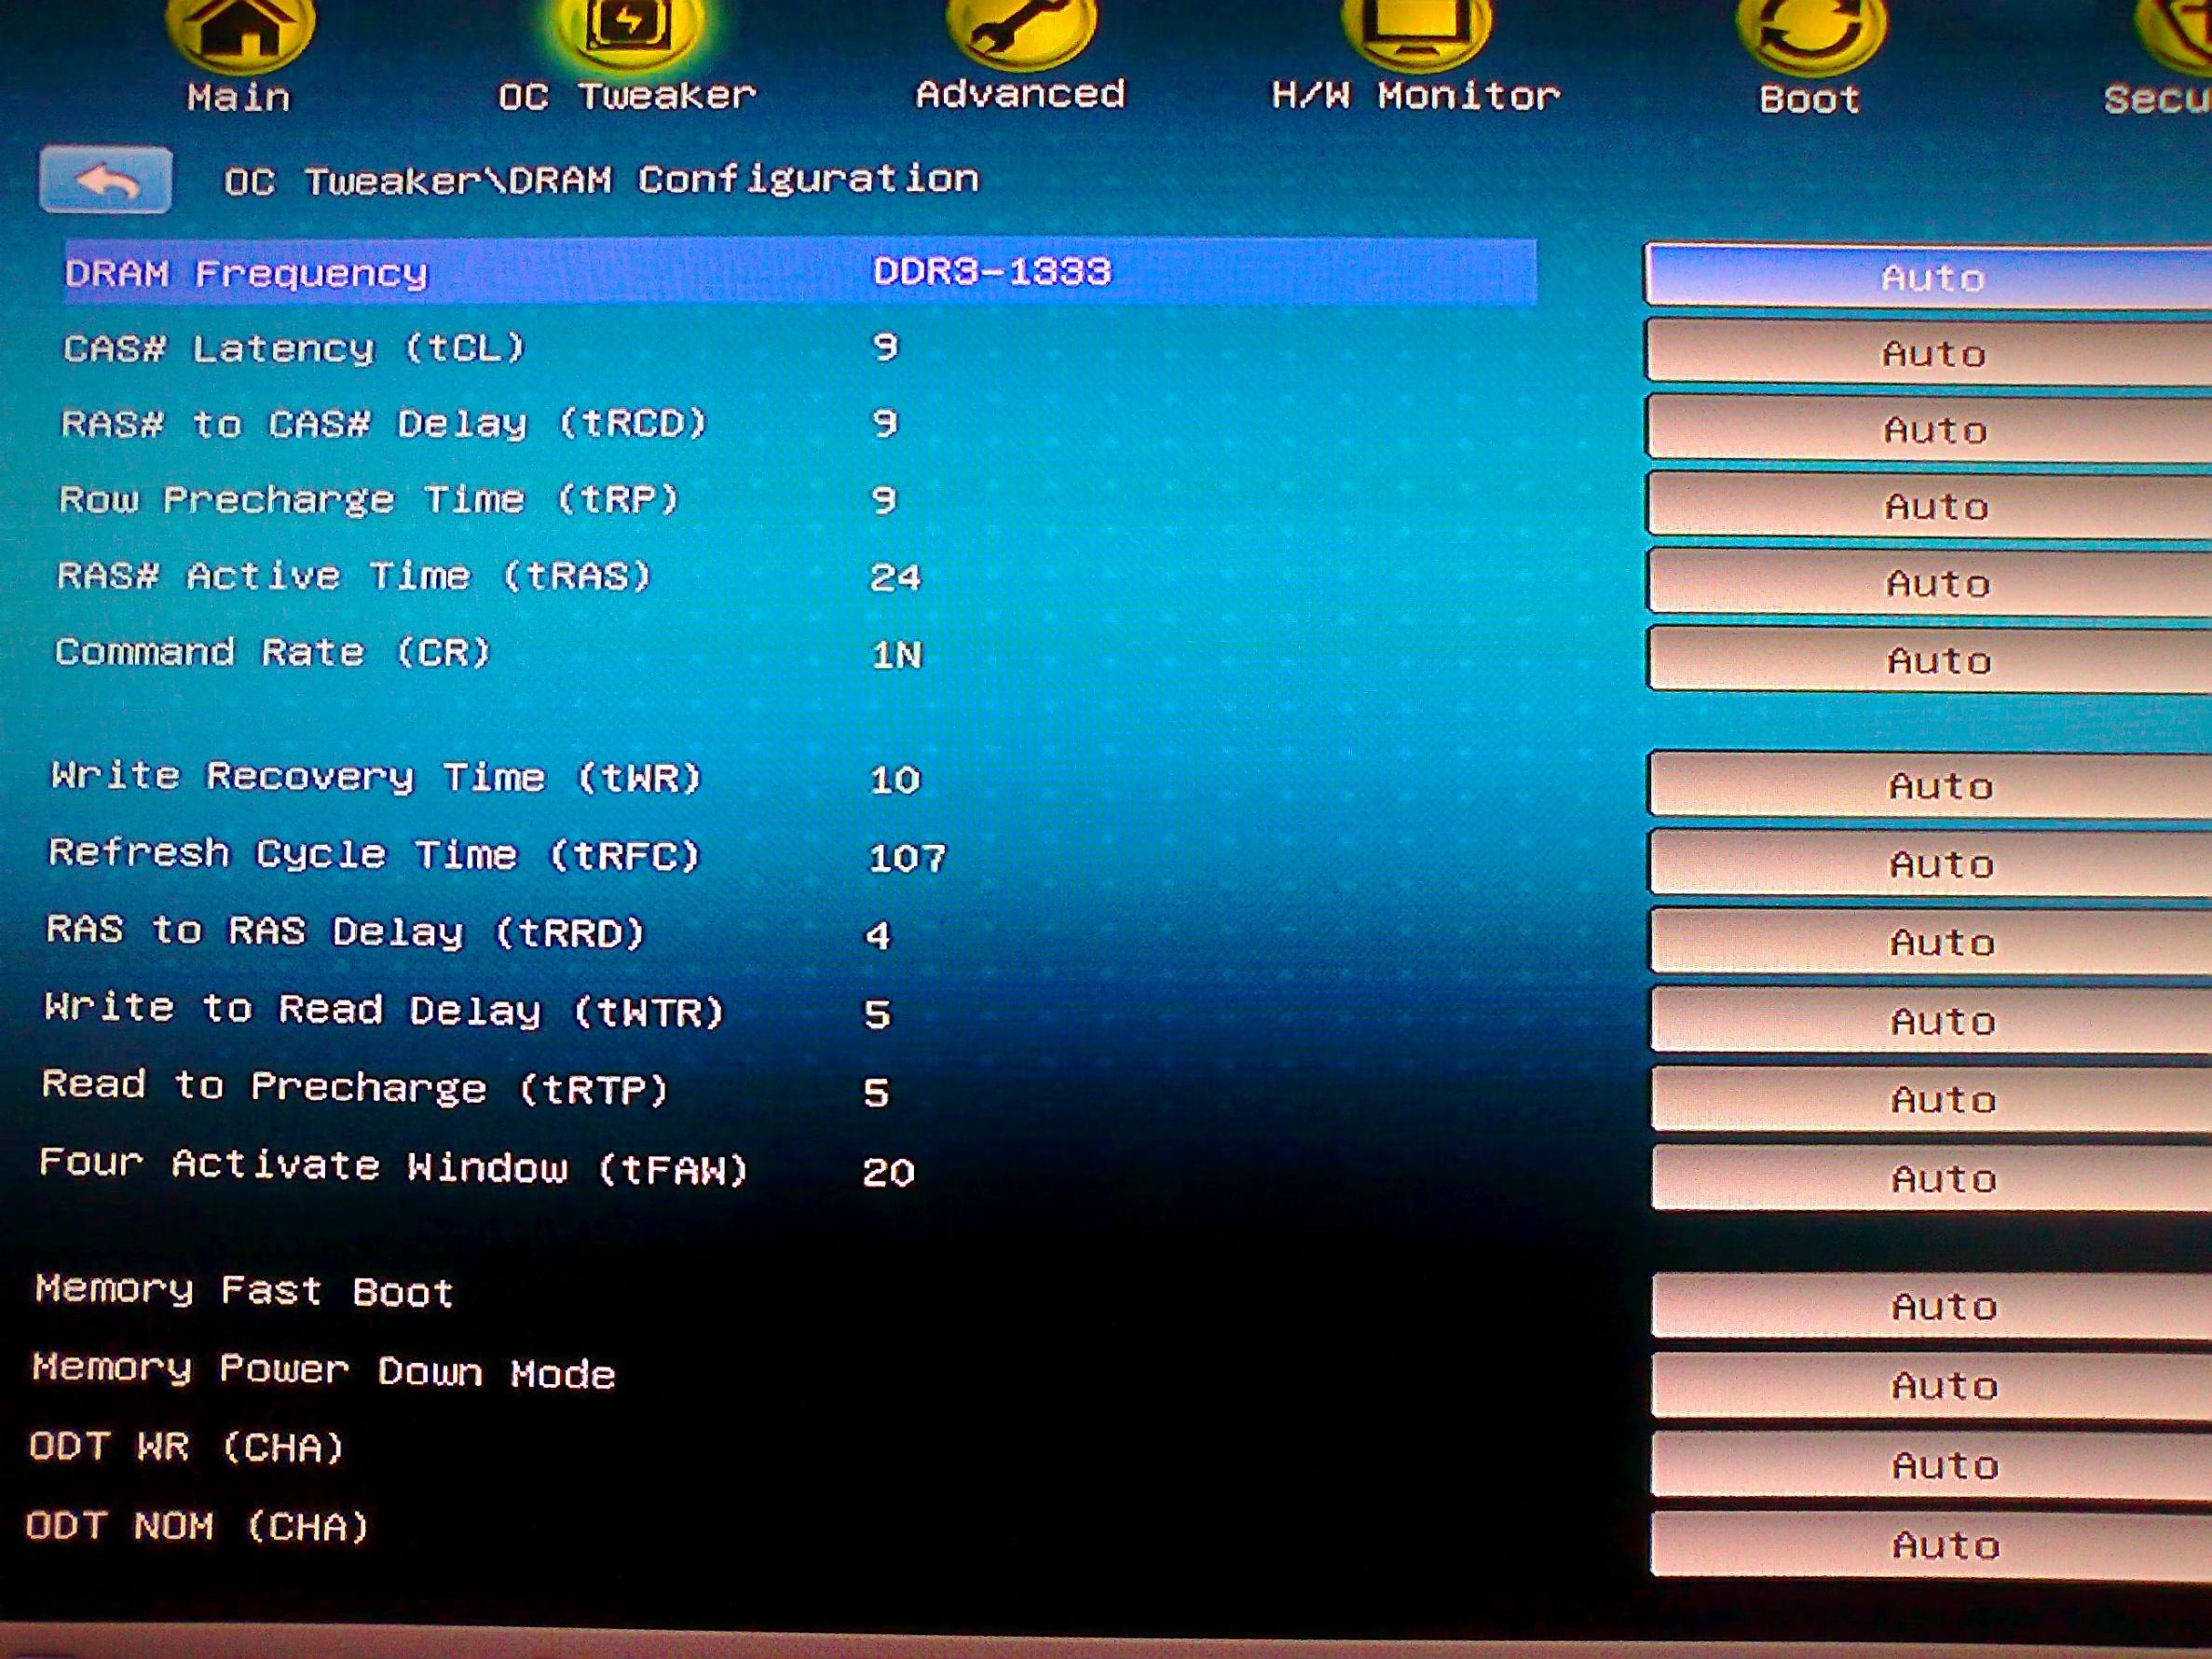
Task: Select Four Activate Window (tFAW) label
Action: (393, 1167)
